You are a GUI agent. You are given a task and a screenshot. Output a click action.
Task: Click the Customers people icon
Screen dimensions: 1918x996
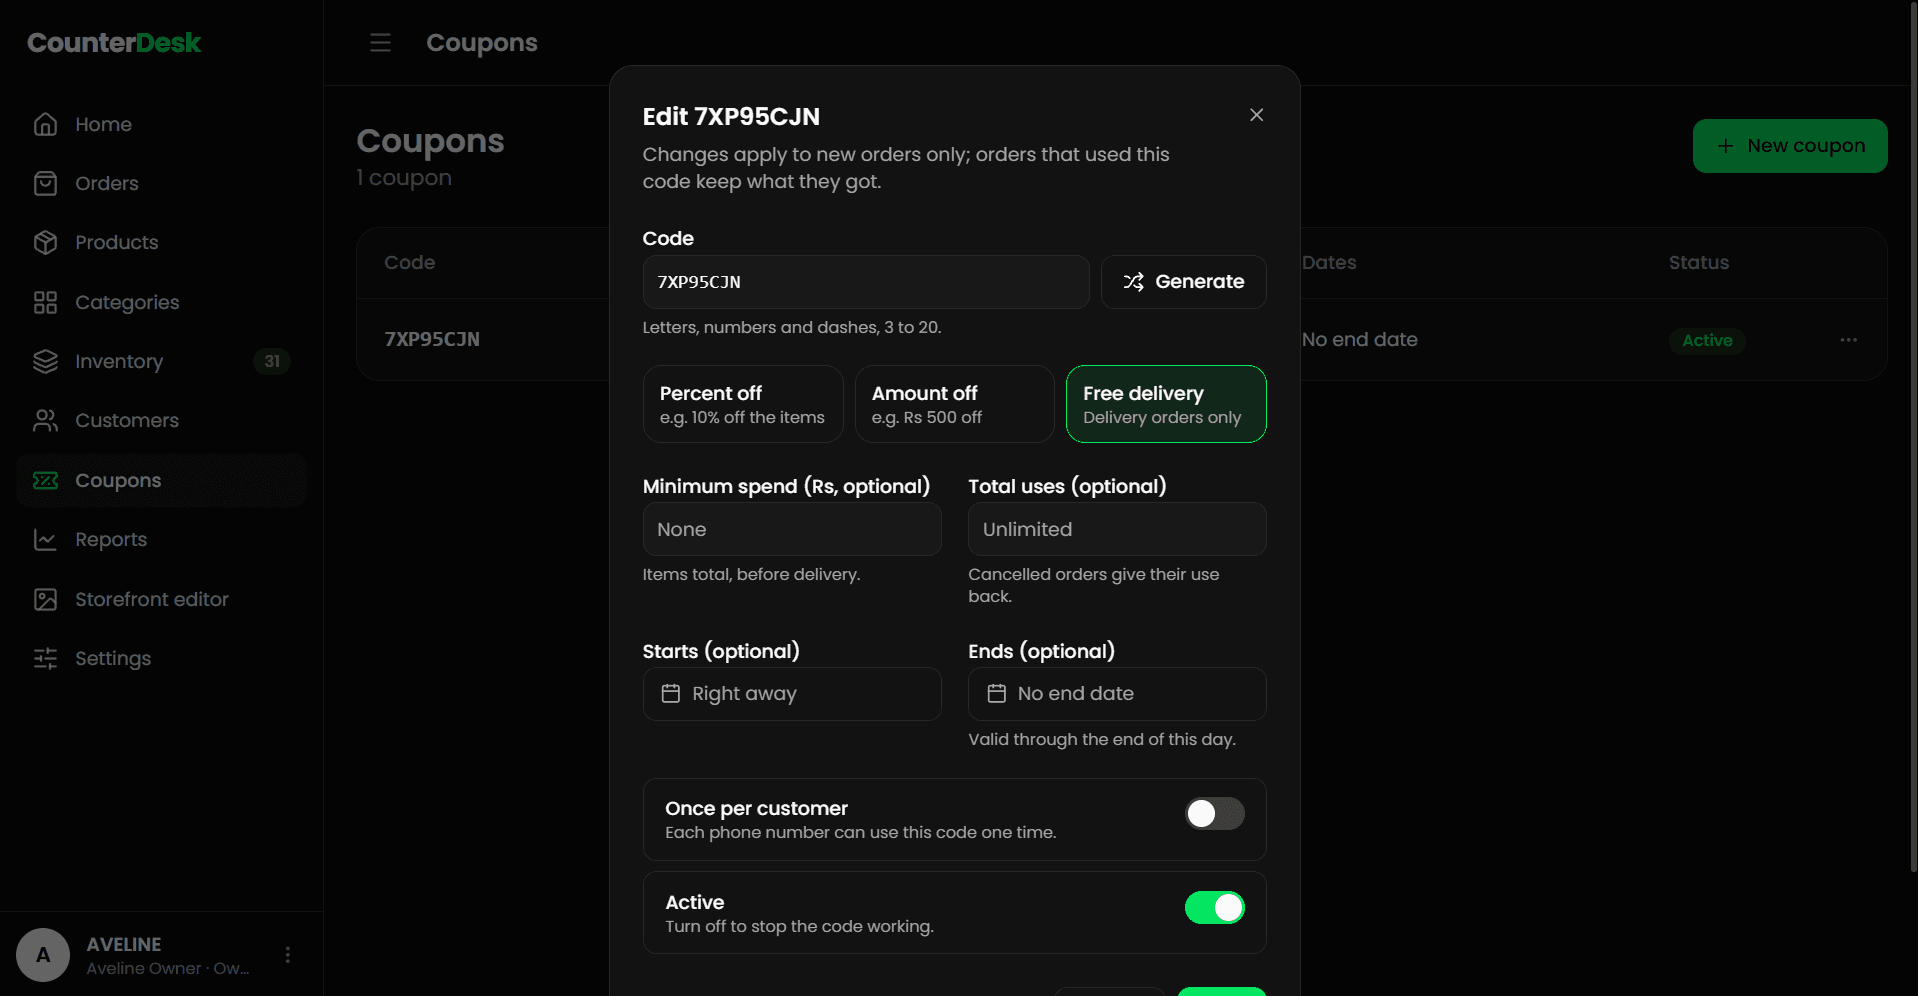tap(45, 420)
